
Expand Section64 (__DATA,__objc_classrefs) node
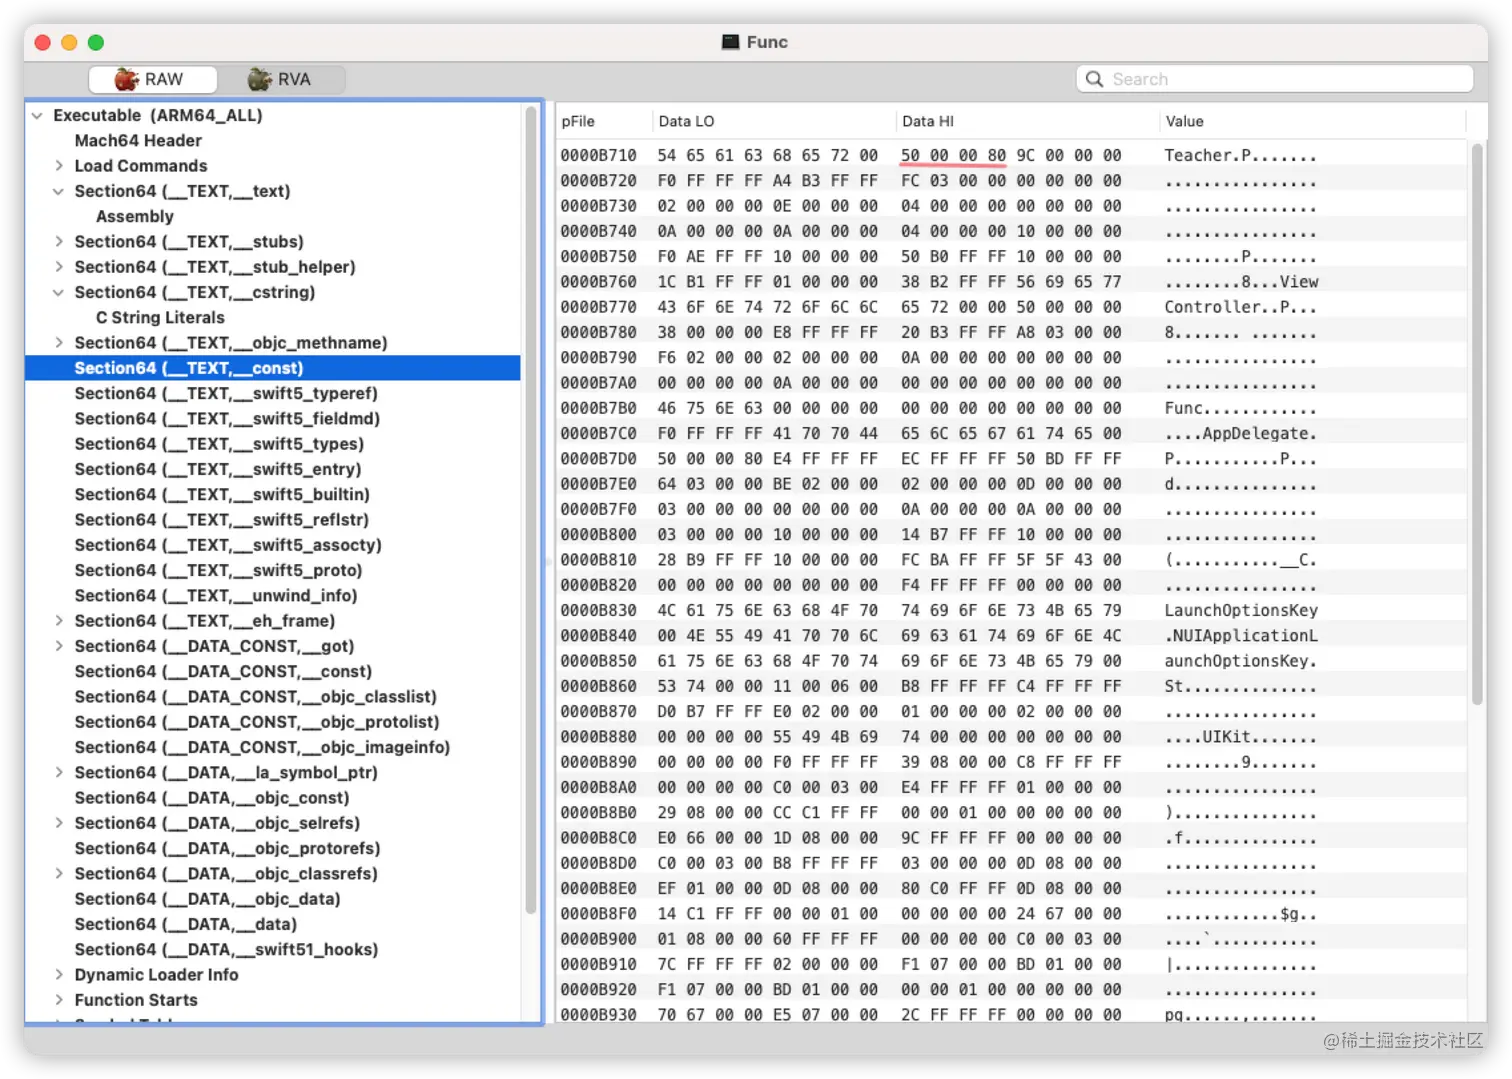point(59,873)
